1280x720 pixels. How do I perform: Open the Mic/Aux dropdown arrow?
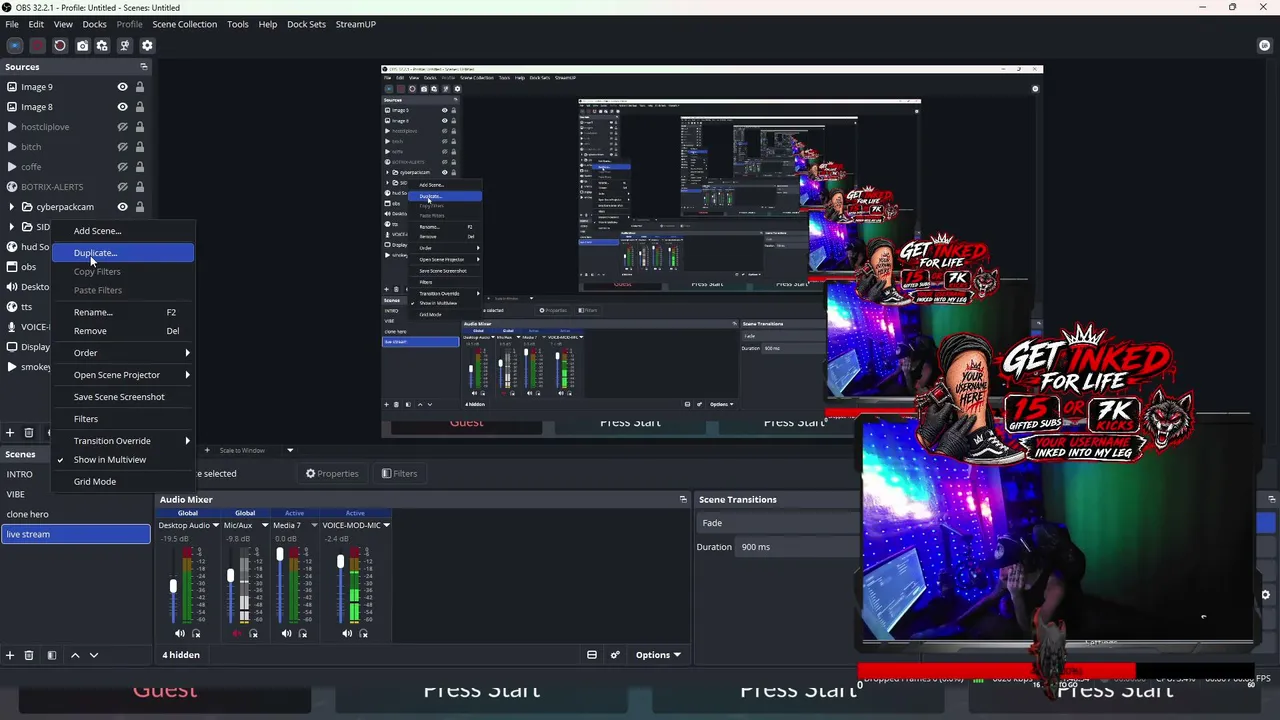click(265, 525)
